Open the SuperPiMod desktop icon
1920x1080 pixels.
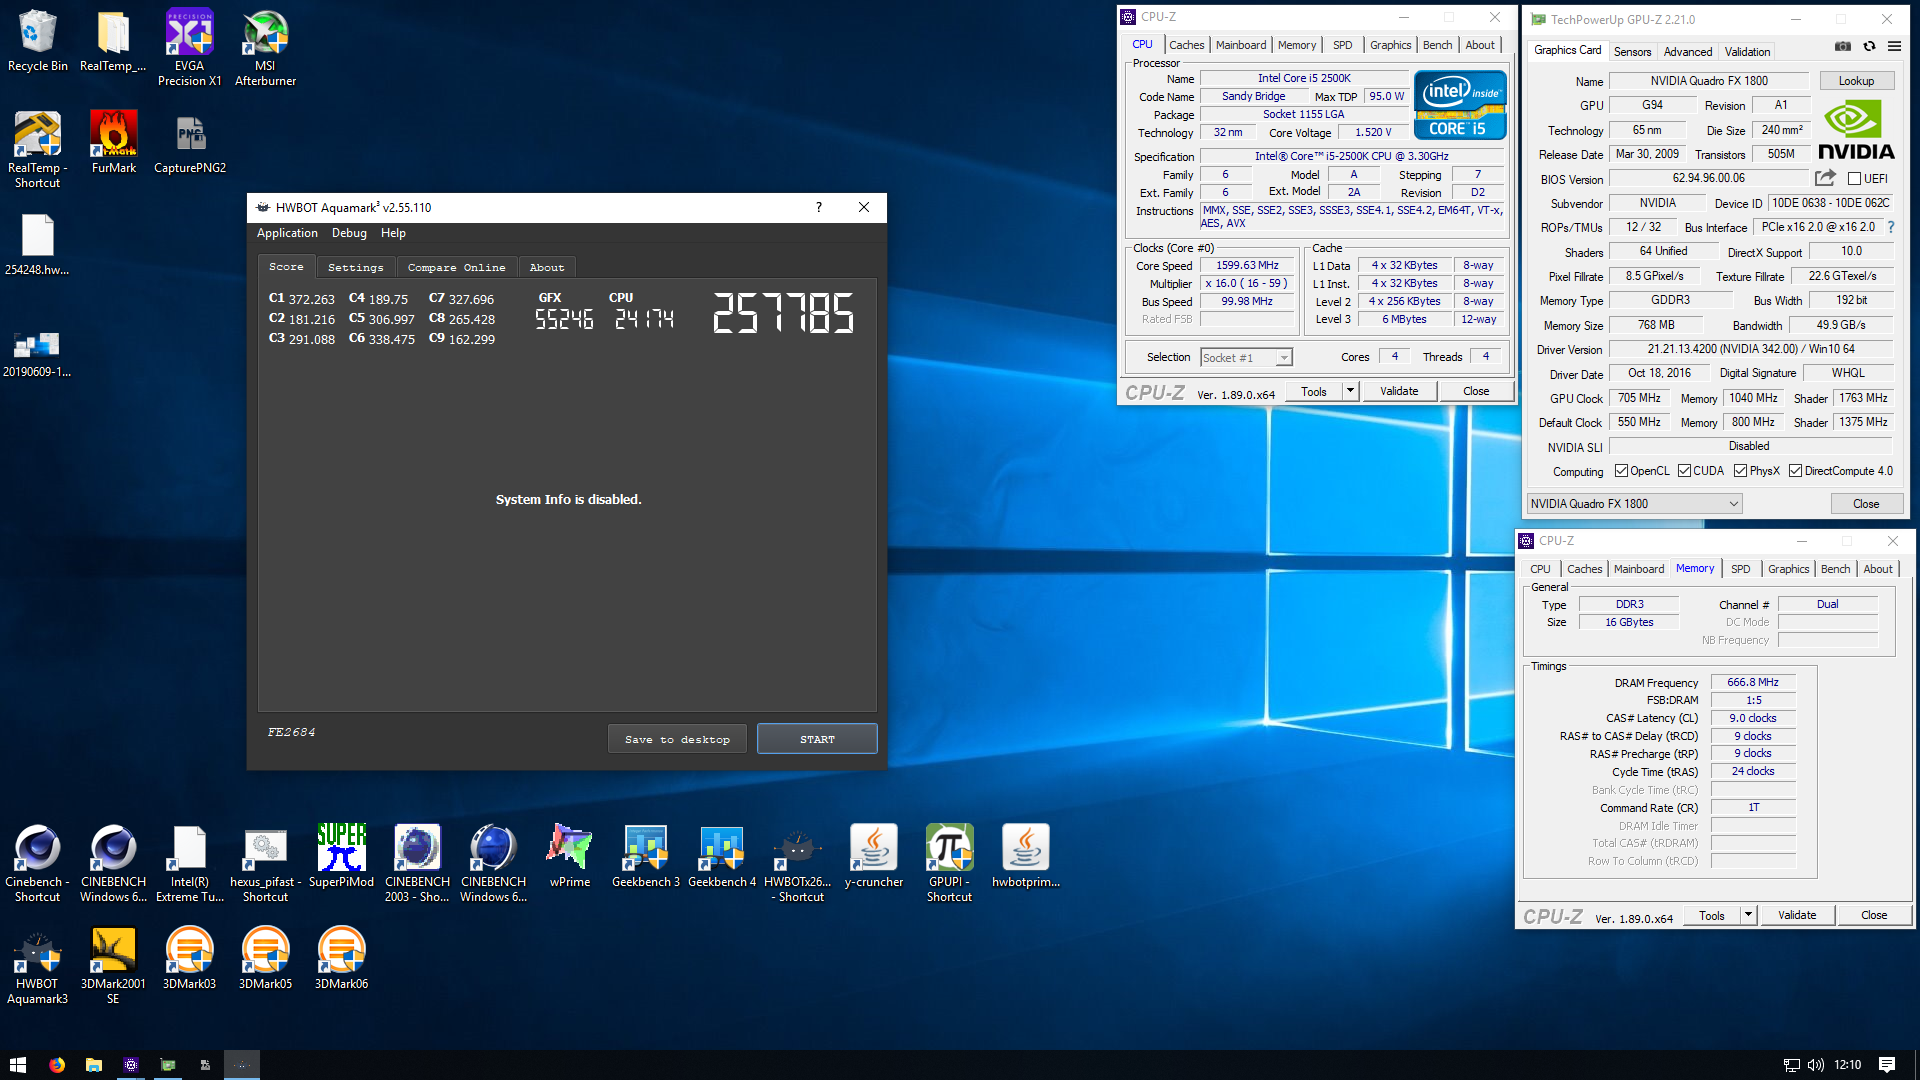point(341,856)
